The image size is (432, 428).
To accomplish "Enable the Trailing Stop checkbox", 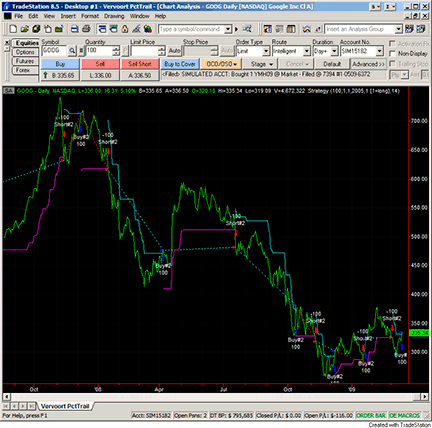I will (x=392, y=64).
